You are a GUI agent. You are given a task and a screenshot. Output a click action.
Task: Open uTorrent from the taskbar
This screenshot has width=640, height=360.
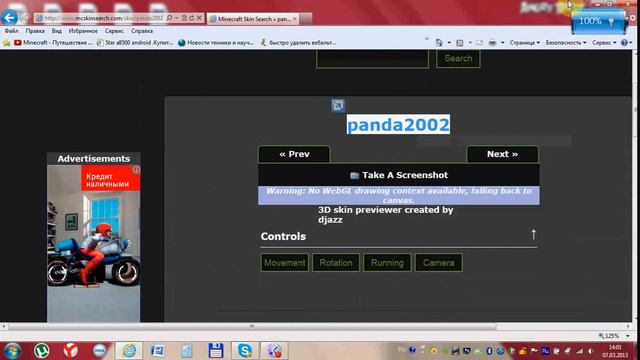(42, 351)
